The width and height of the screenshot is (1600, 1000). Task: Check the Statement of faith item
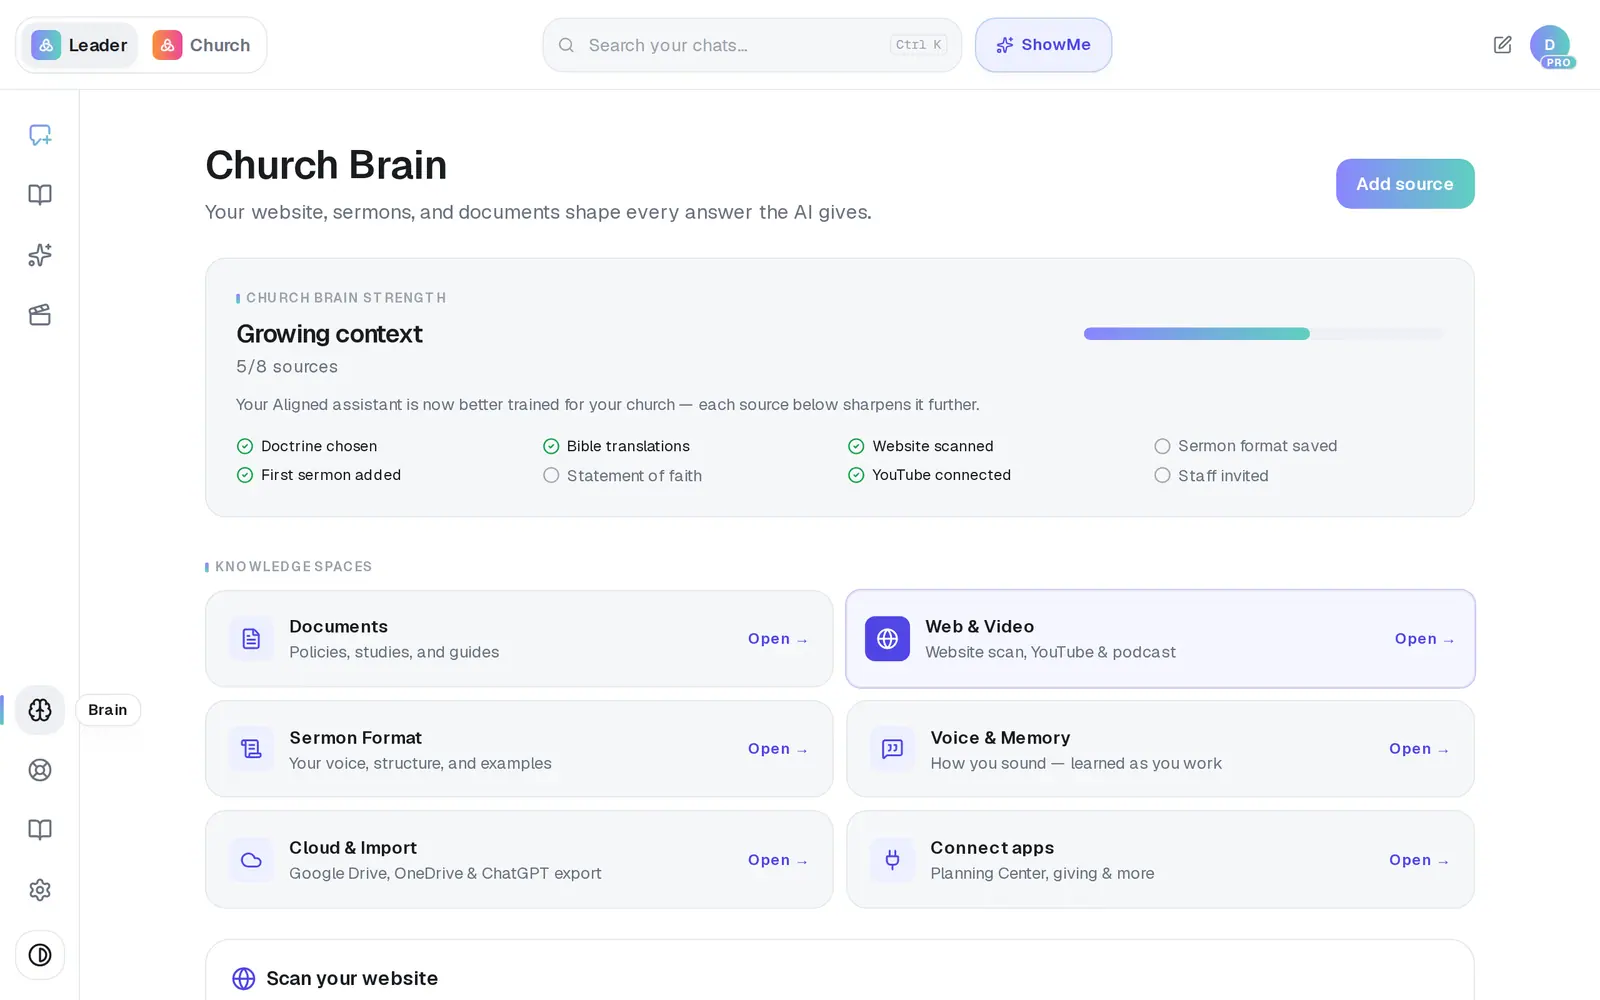click(622, 476)
